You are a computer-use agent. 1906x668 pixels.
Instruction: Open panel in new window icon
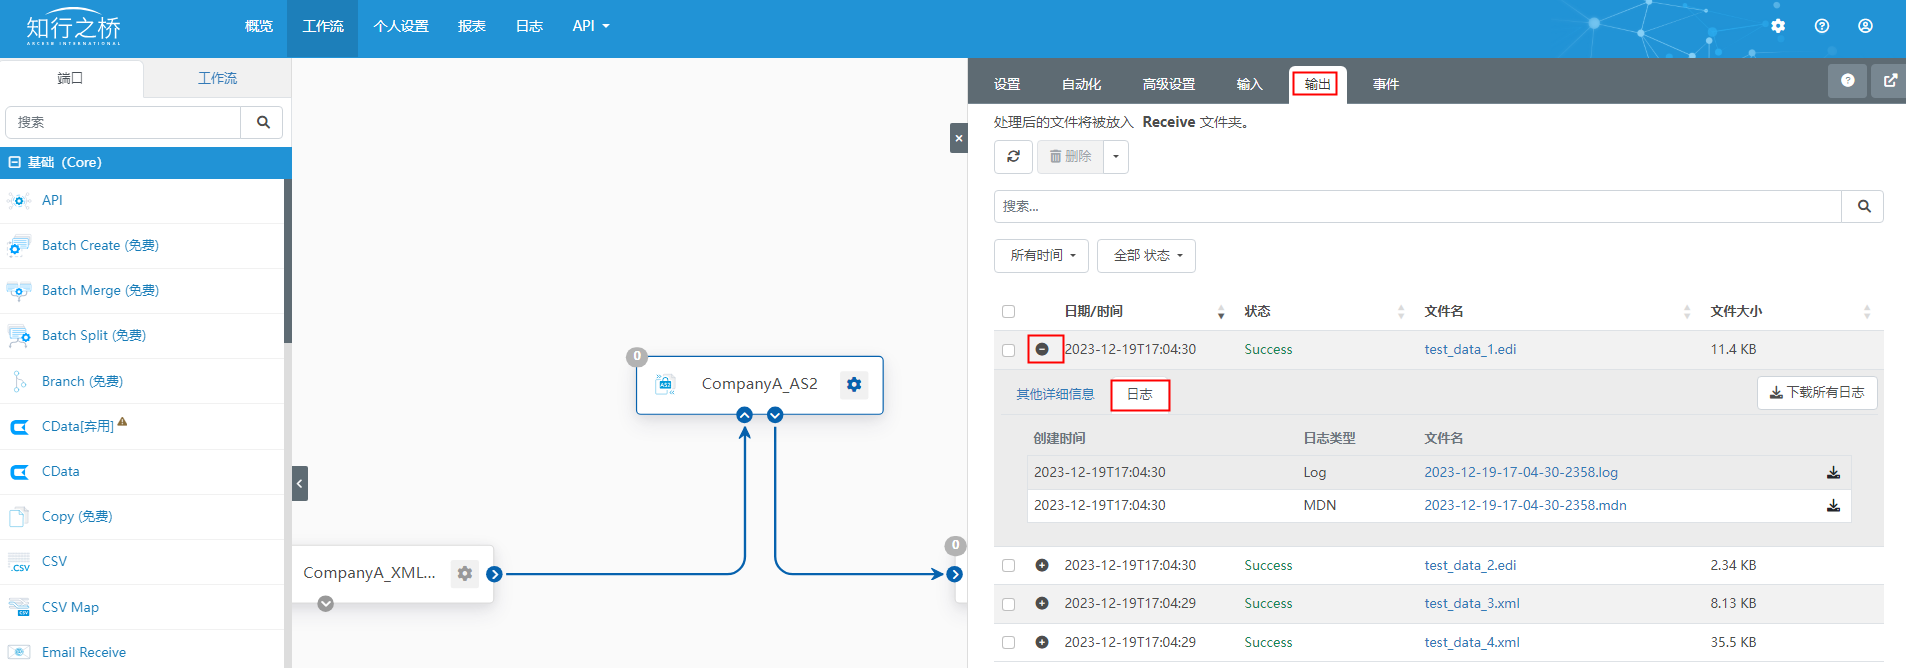(x=1889, y=81)
